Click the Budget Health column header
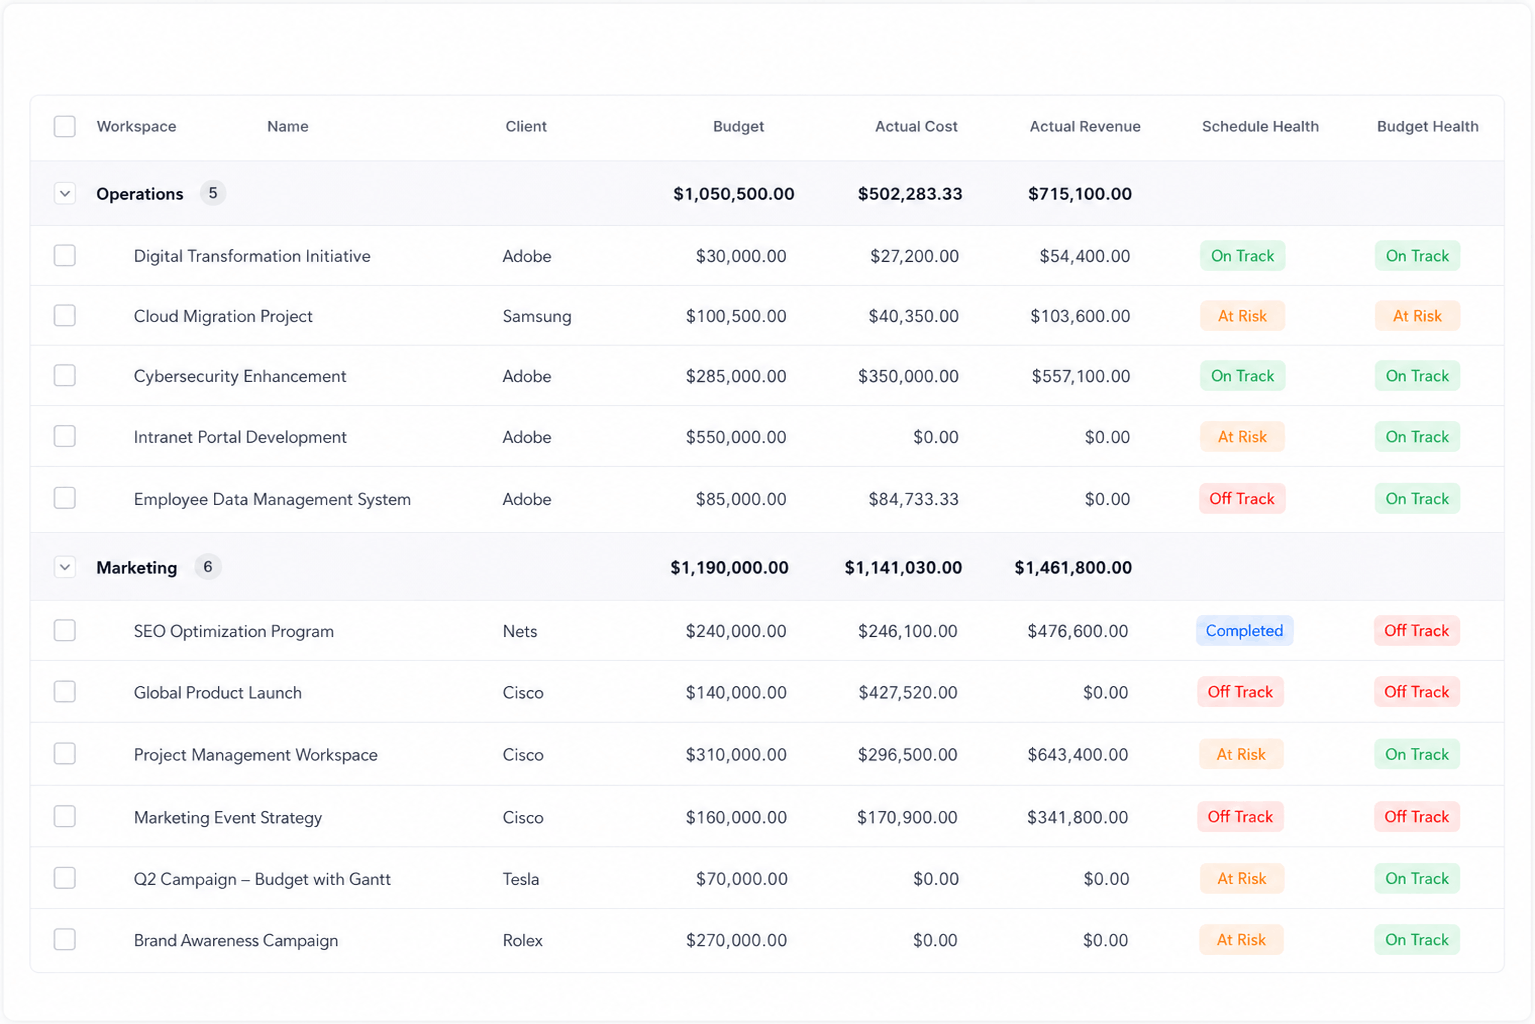The height and width of the screenshot is (1024, 1535). click(1427, 126)
